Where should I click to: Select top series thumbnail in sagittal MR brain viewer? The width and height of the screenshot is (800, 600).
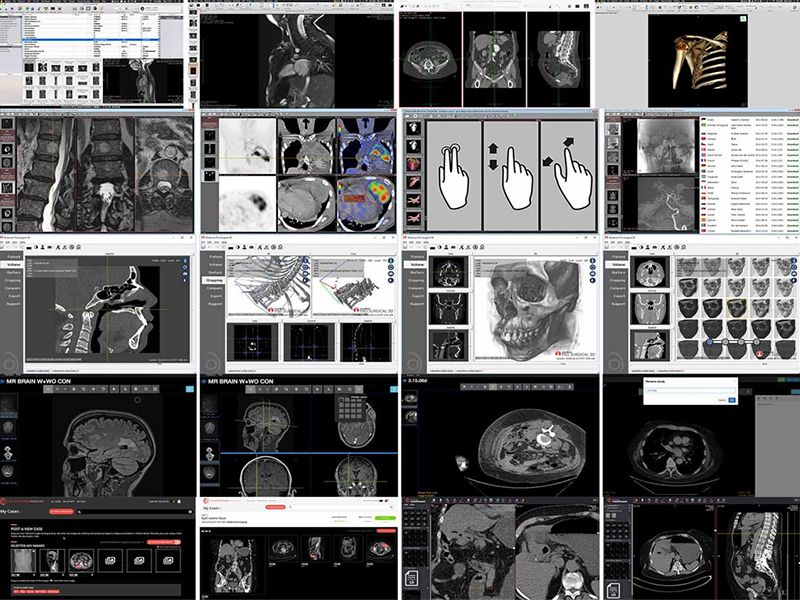tap(9, 405)
